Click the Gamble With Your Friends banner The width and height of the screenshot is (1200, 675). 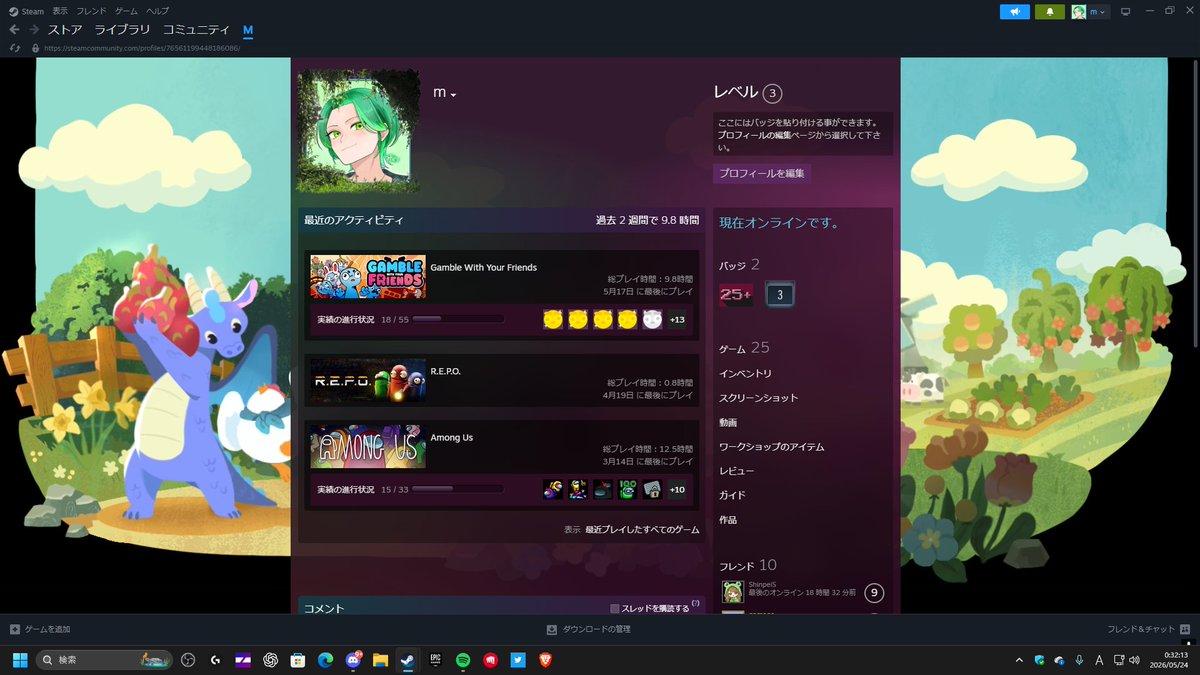tap(368, 277)
